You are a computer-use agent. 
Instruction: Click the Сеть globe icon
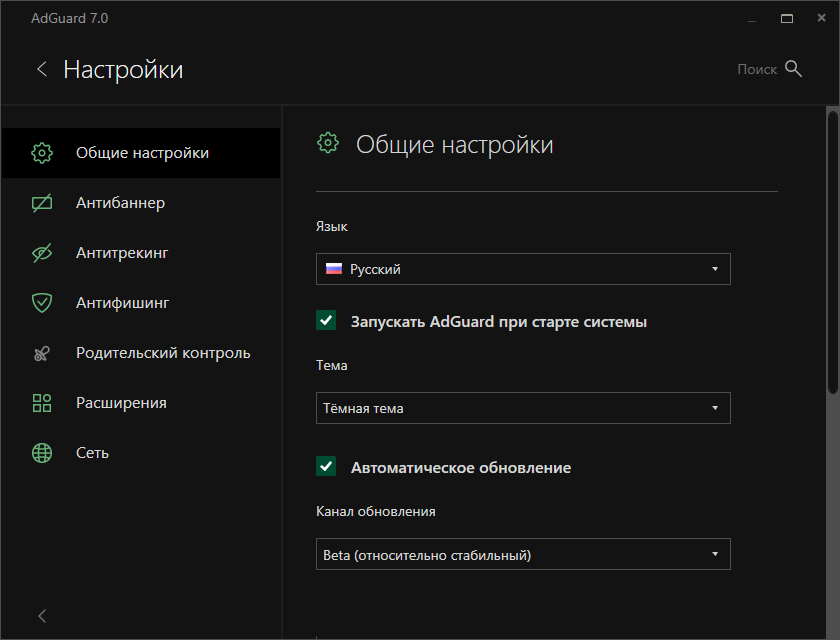point(42,453)
